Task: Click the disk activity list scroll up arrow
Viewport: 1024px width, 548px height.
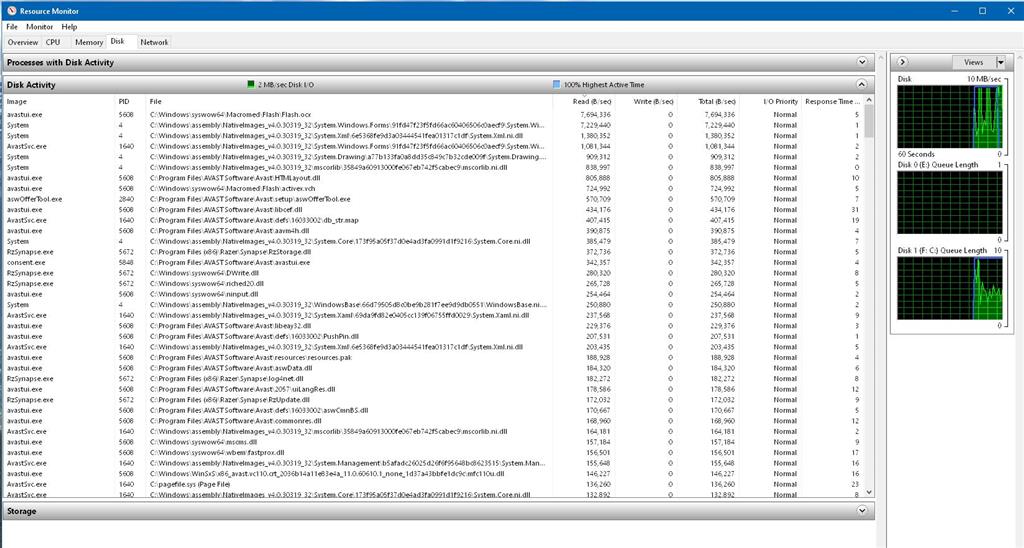Action: pos(869,101)
